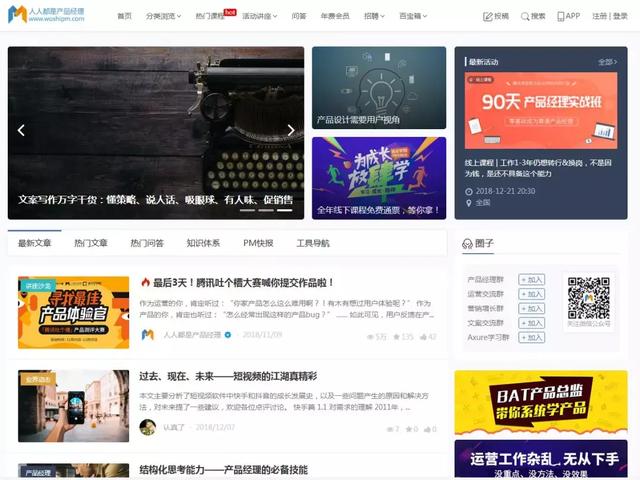Expand the 百宝箱 dropdown menu
This screenshot has height=480, width=640.
(413, 16)
